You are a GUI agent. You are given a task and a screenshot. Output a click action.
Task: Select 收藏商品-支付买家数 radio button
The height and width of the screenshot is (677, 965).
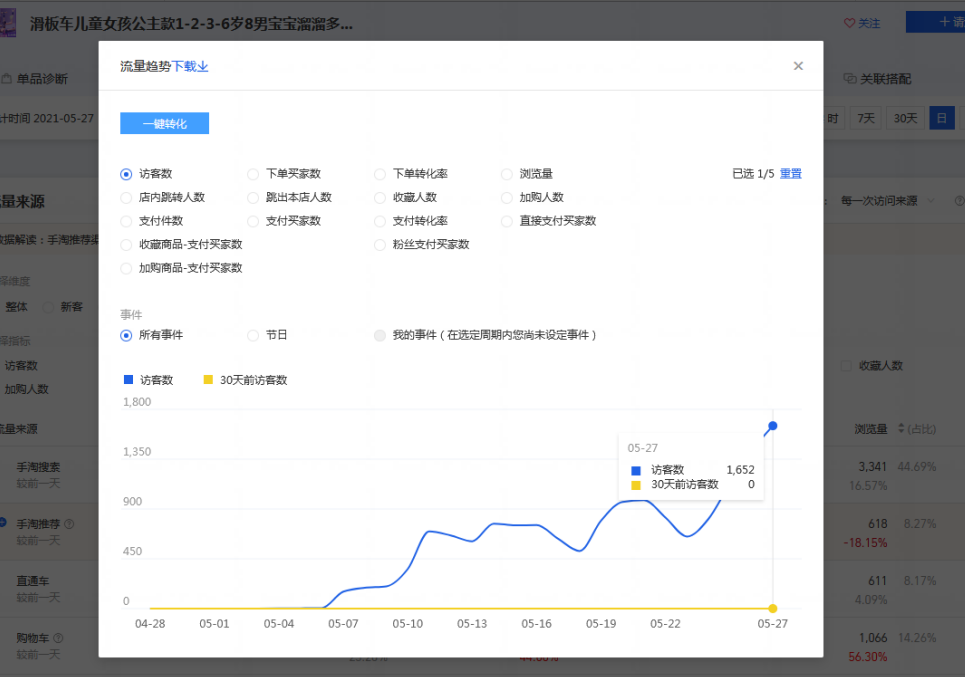click(x=126, y=245)
